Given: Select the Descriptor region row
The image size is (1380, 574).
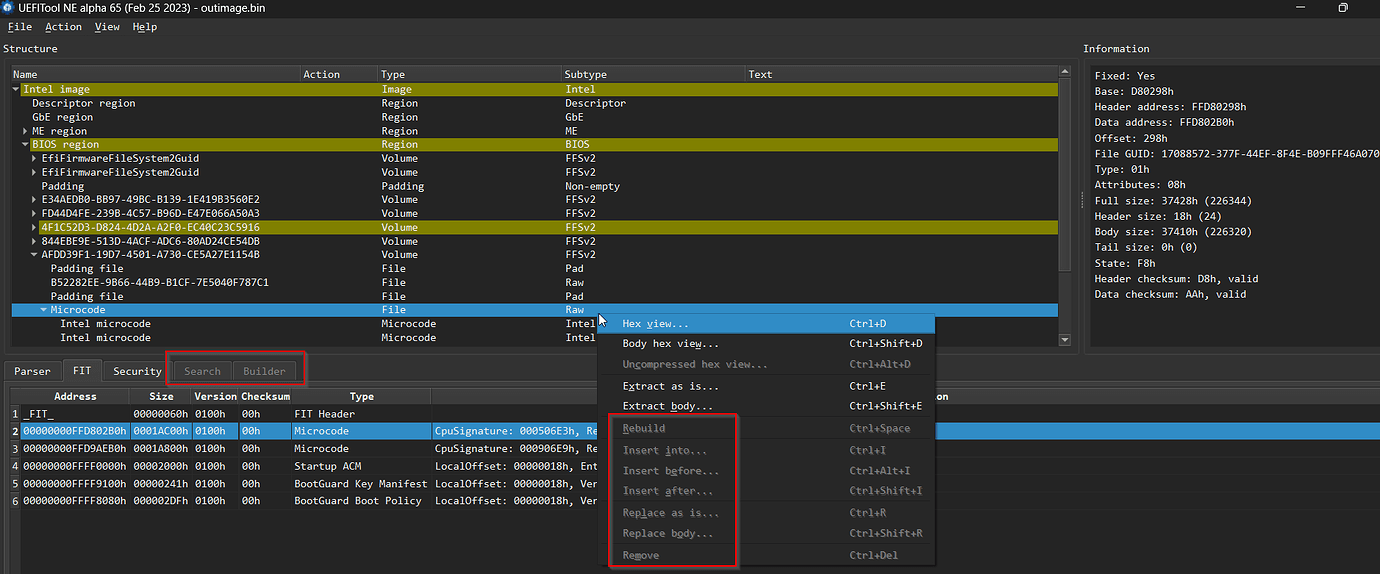Looking at the screenshot, I should pyautogui.click(x=534, y=103).
